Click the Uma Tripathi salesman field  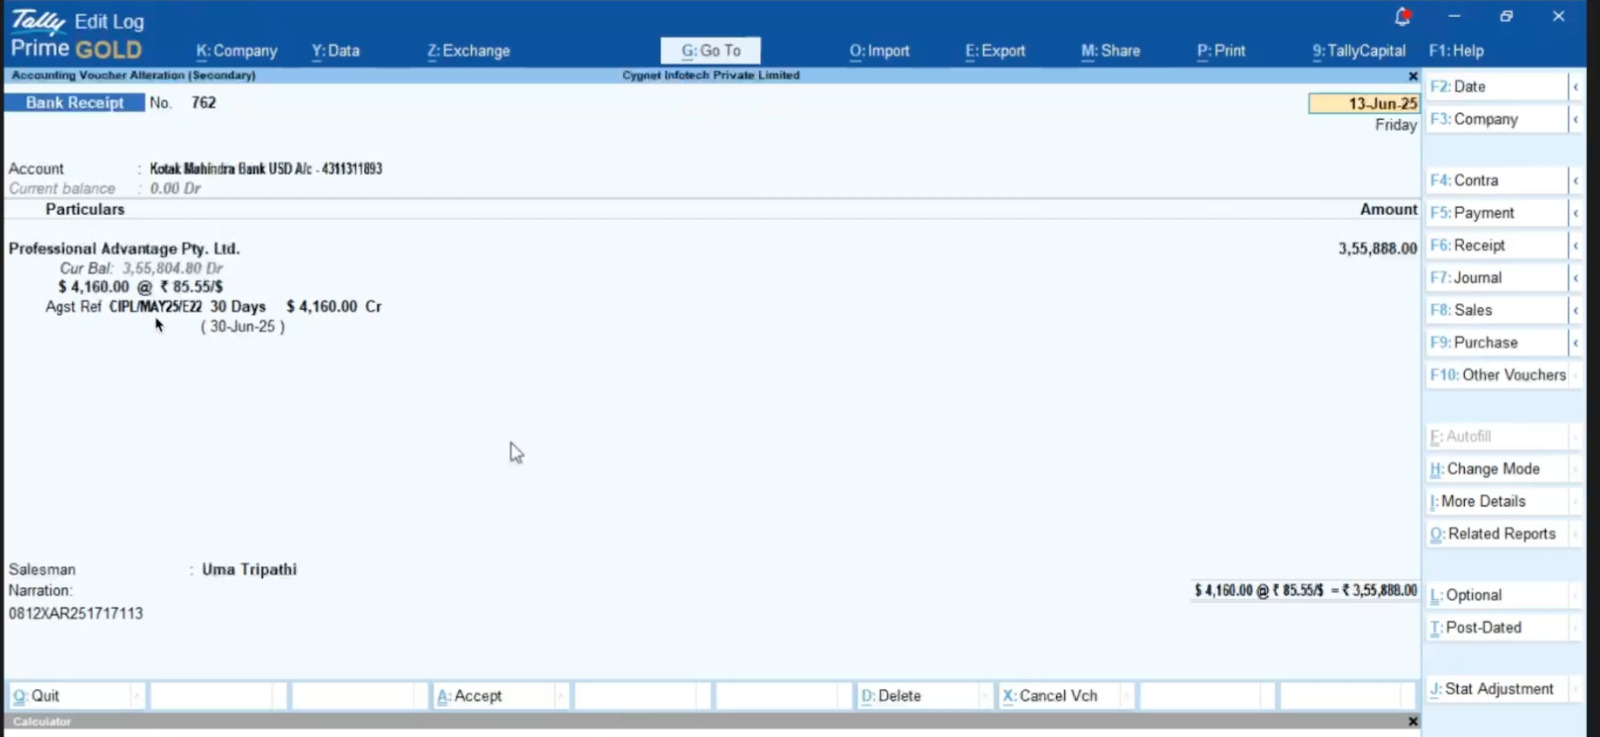(x=249, y=570)
